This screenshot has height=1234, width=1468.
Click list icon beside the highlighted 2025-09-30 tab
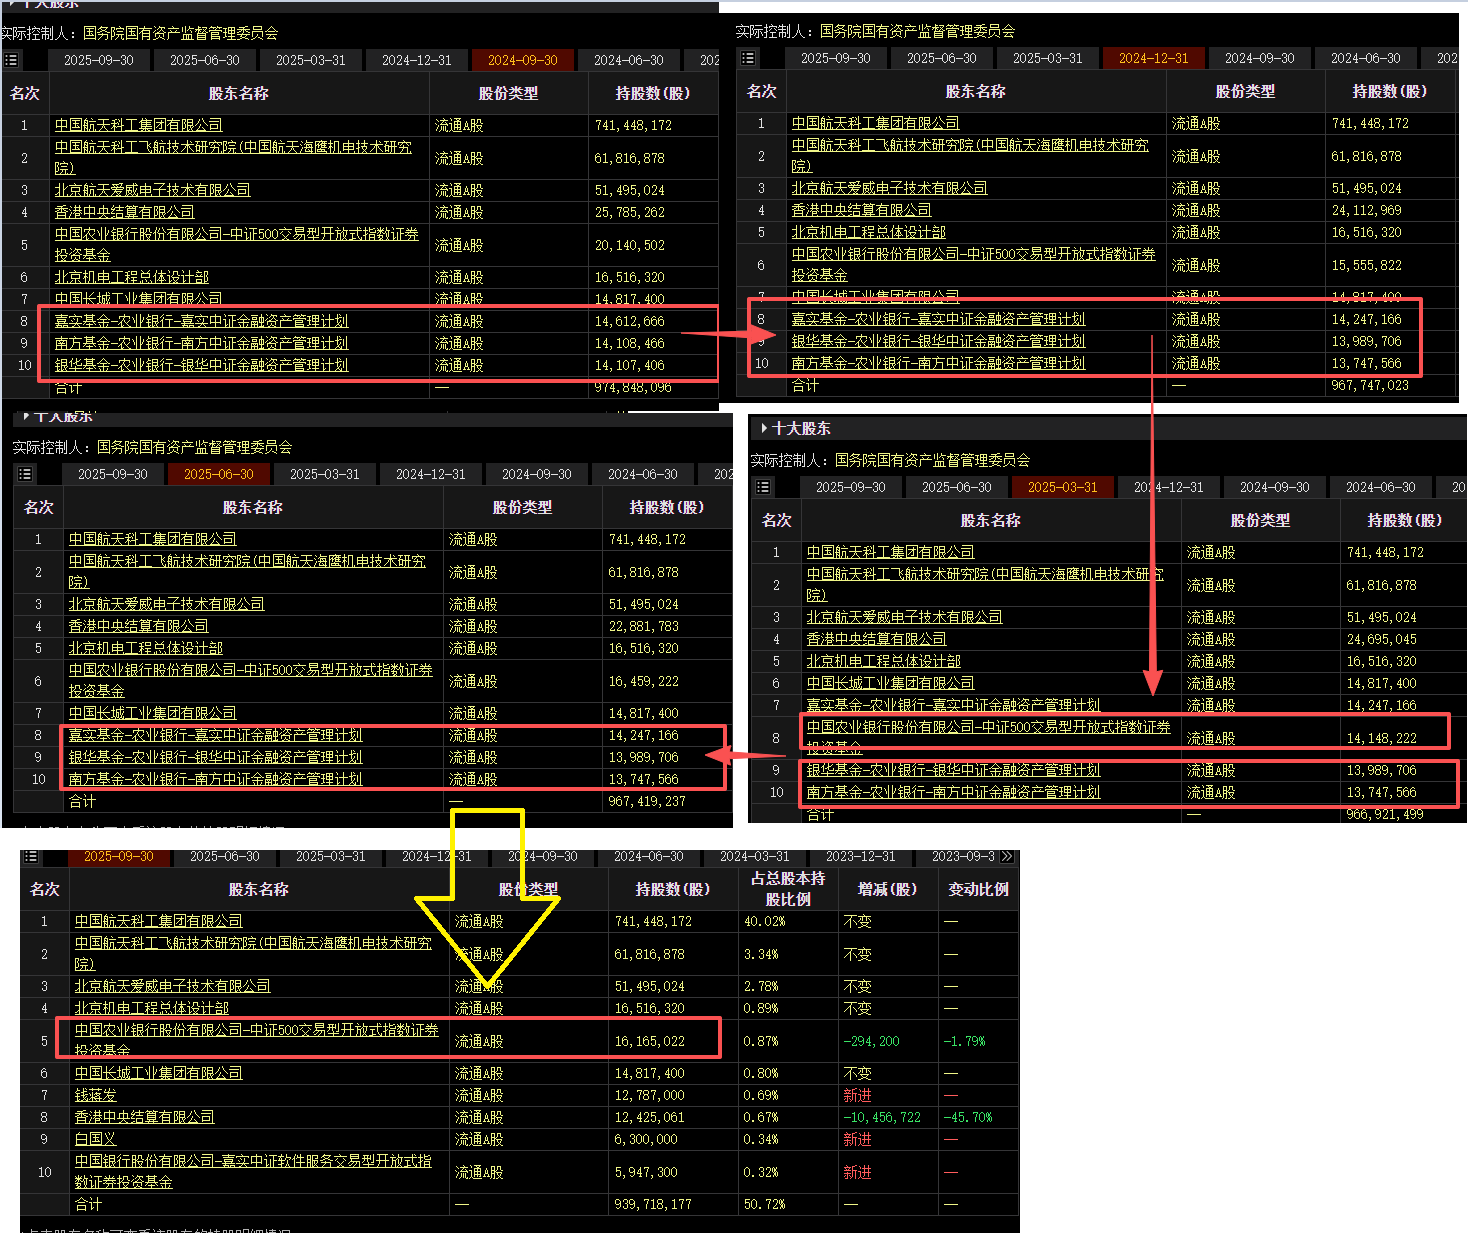31,857
